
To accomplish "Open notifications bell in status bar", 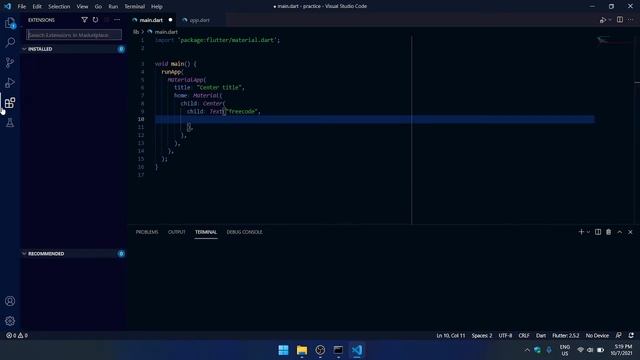I will (x=631, y=335).
